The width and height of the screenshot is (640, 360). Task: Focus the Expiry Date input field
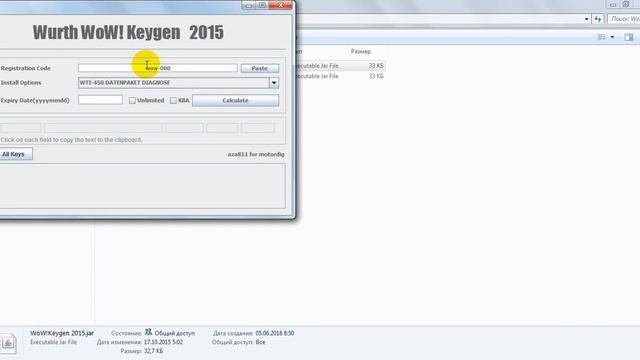tap(100, 100)
